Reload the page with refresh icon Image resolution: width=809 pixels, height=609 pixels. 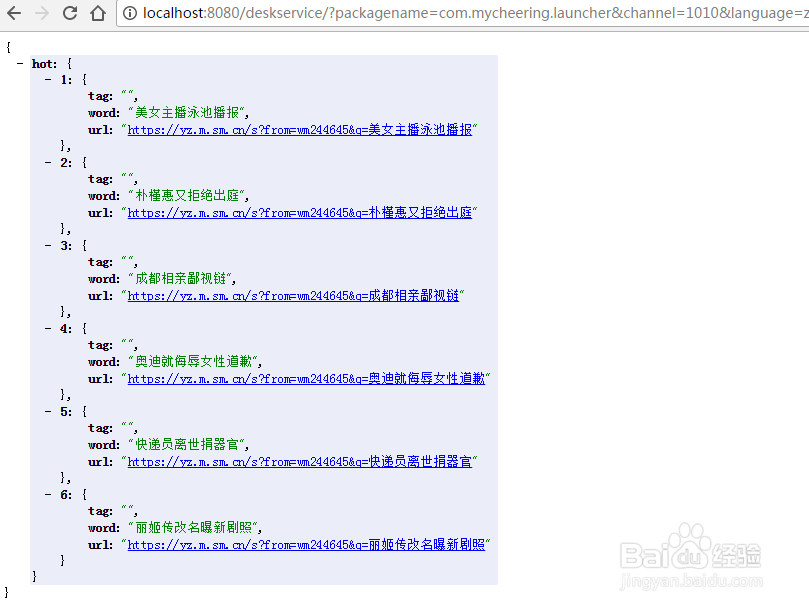click(70, 13)
